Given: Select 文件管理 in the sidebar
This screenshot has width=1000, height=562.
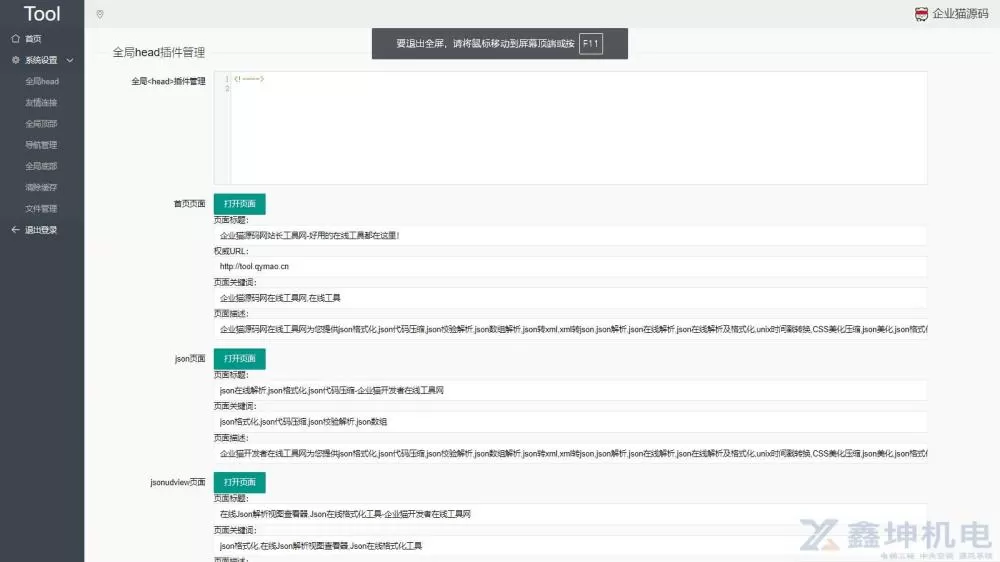Looking at the screenshot, I should tap(41, 209).
